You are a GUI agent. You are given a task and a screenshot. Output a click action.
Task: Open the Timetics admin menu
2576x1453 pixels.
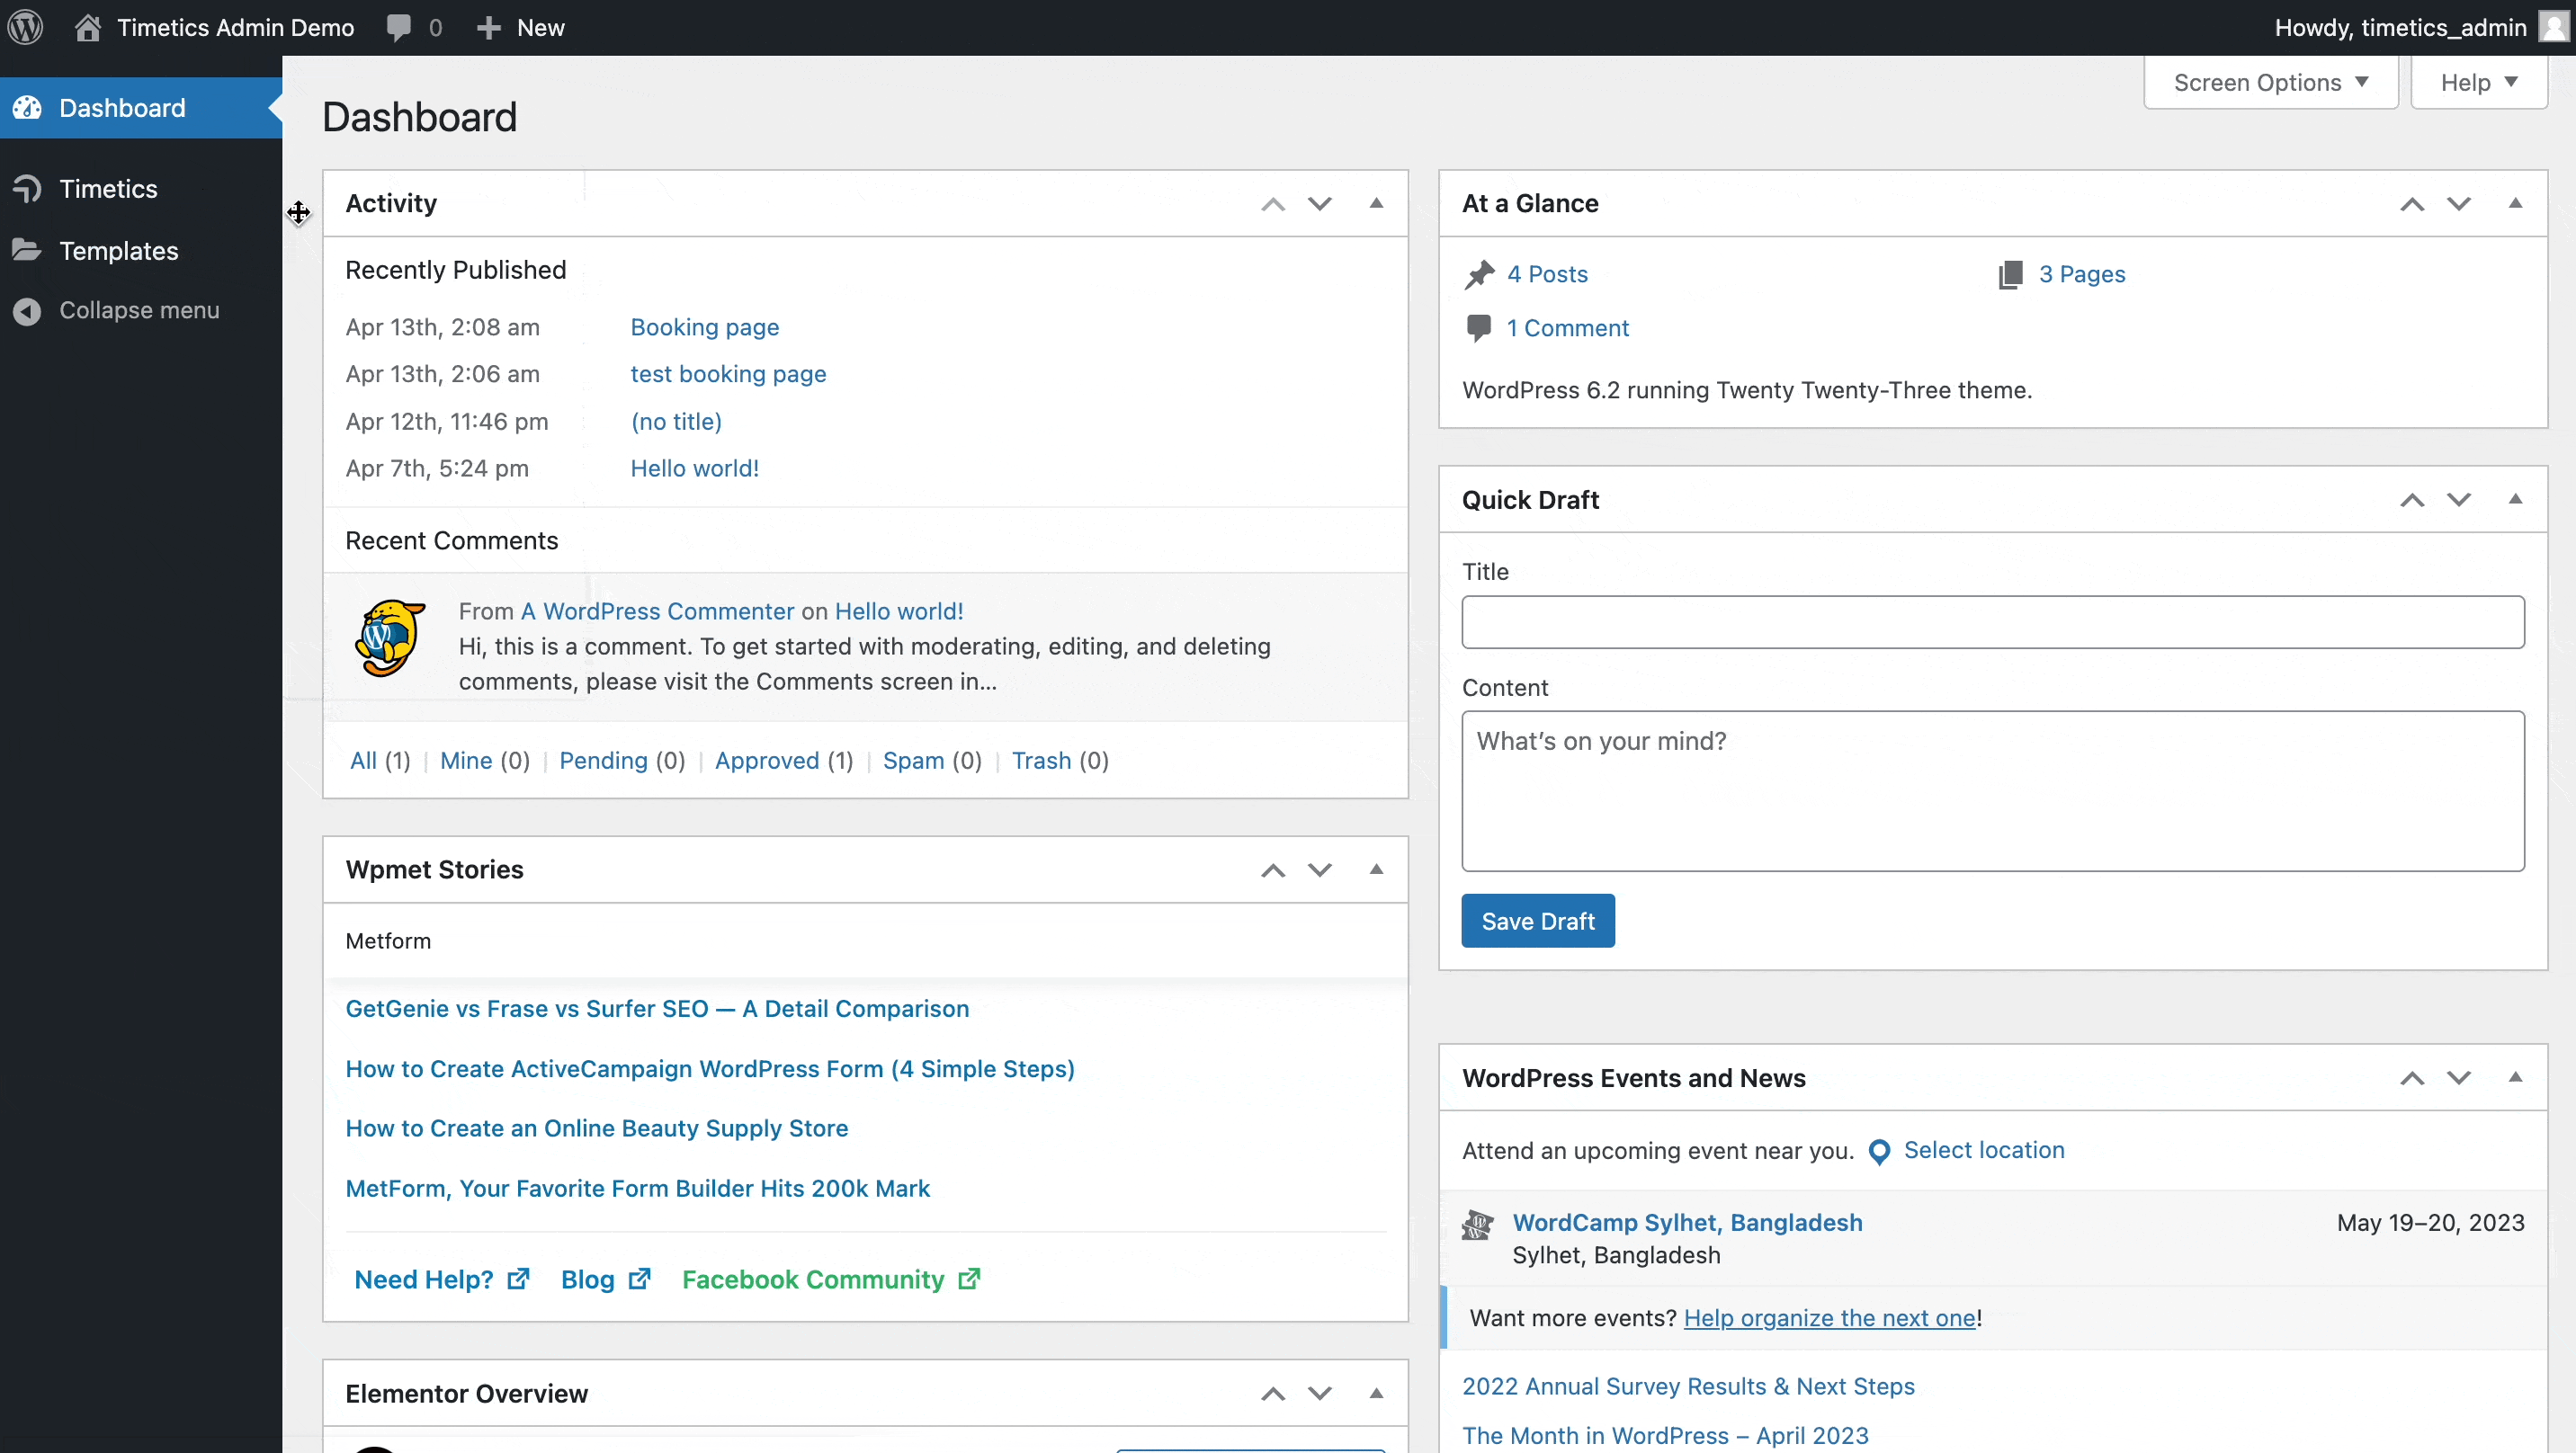(x=106, y=187)
